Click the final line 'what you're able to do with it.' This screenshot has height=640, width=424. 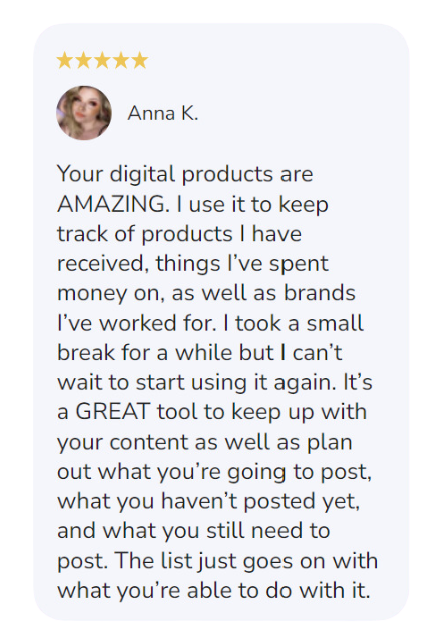213,591
